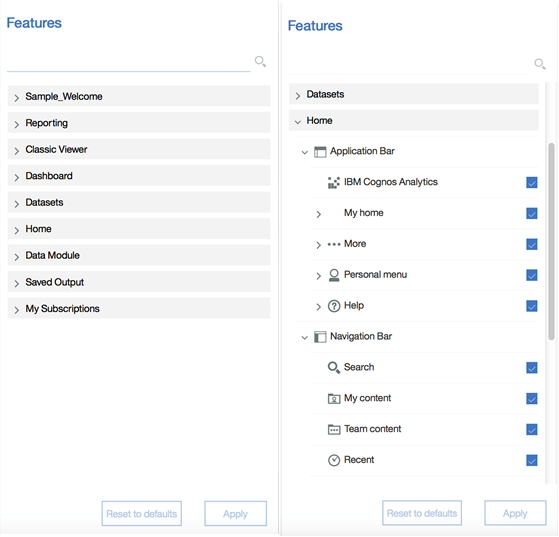
Task: Click the search icon in left Features panel
Action: 260,61
